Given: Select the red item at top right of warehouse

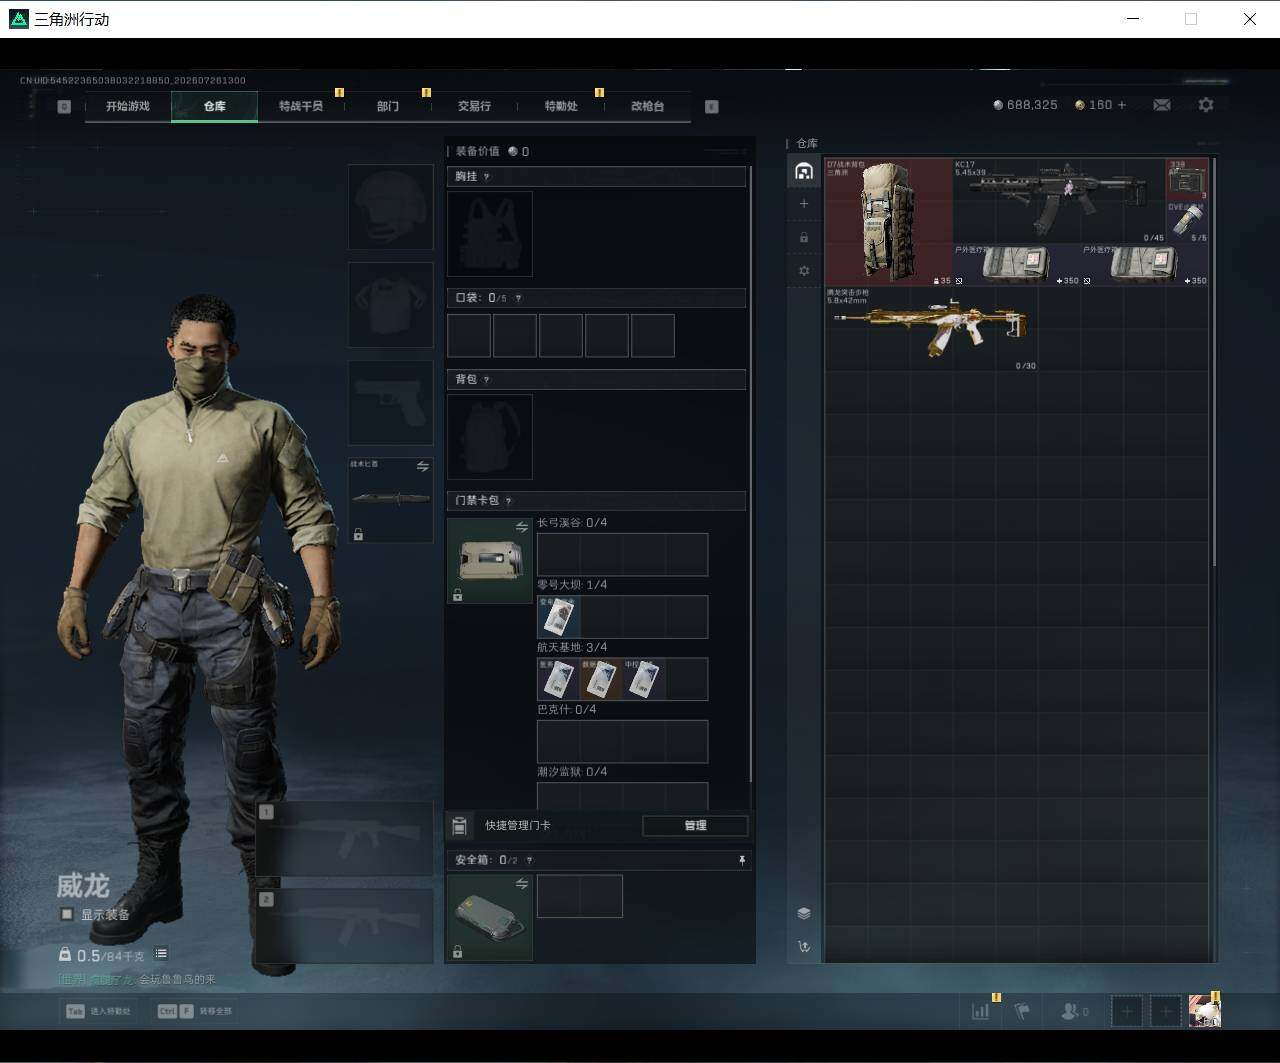Looking at the screenshot, I should (x=1188, y=179).
